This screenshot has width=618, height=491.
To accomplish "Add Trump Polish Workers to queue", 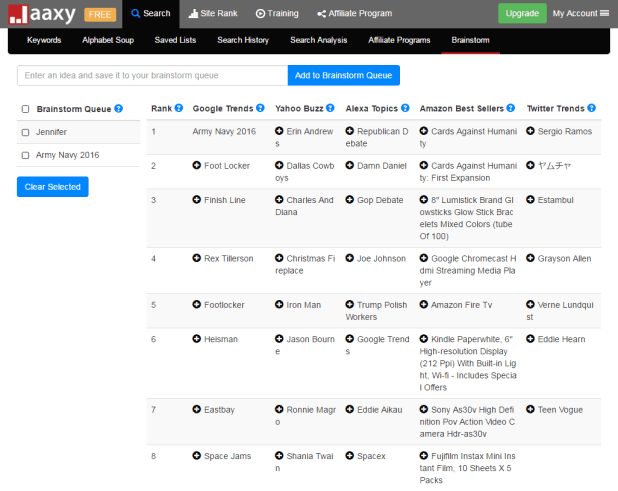I will (x=350, y=305).
